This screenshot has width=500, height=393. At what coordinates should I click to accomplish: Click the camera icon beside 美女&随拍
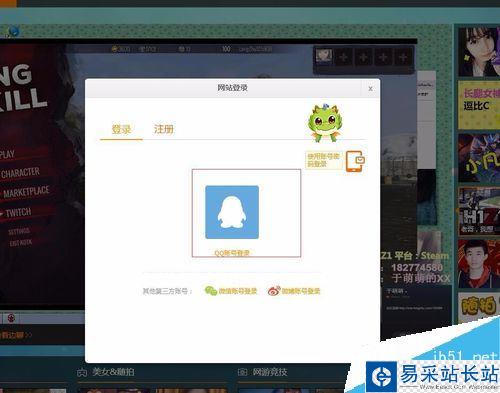82,372
